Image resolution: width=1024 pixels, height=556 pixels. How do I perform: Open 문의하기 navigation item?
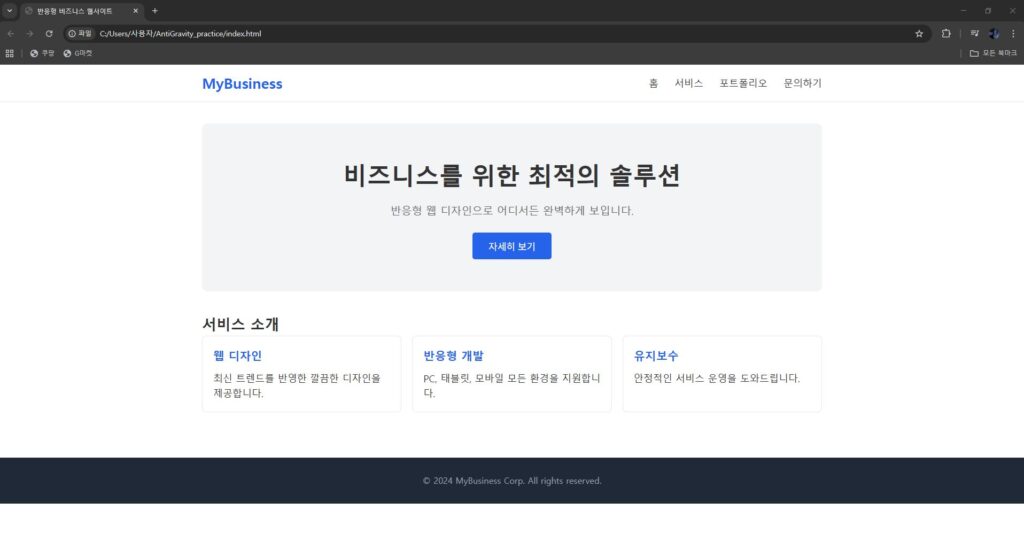(803, 83)
